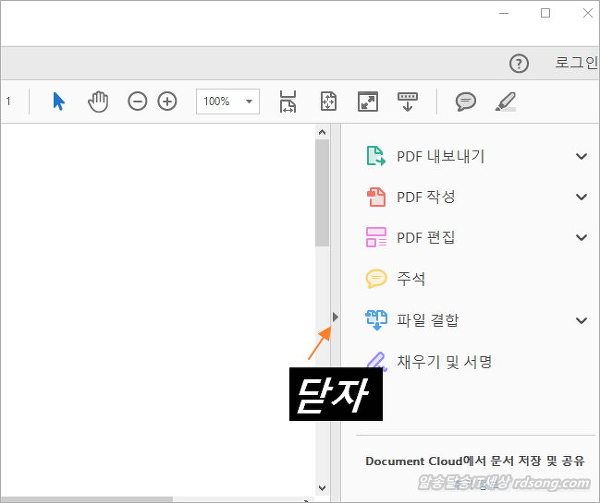Expand the PDF 내보내기 chevron
The image size is (600, 503).
click(x=582, y=156)
